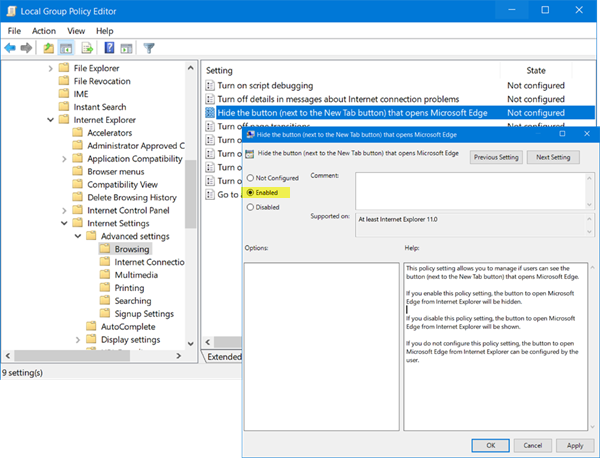Screen dimensions: 600x458
Task: Collapse the Internet Settings node
Action: pos(64,223)
